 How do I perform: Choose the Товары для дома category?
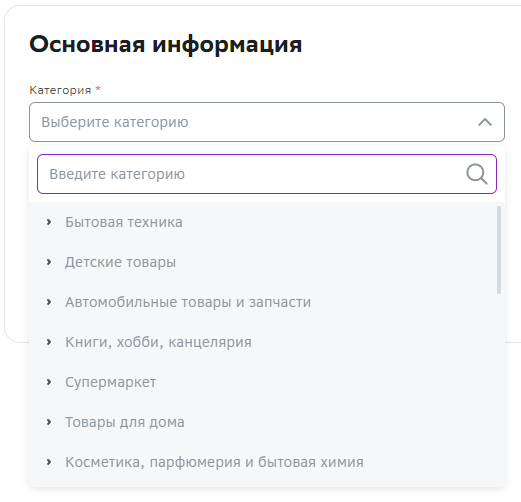tap(125, 422)
